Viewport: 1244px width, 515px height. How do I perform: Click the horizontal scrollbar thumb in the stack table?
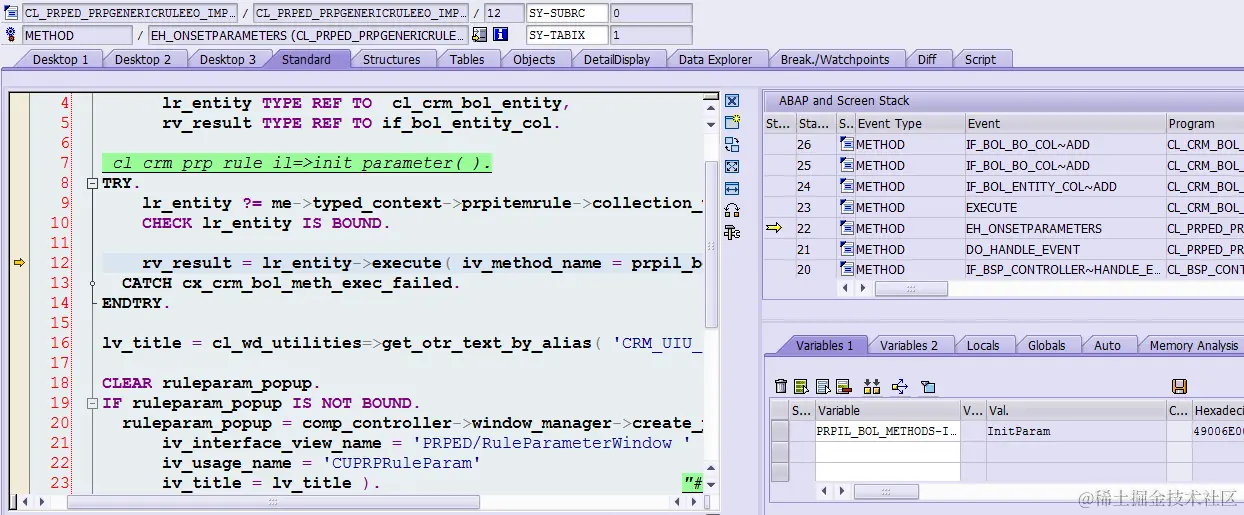coord(911,288)
